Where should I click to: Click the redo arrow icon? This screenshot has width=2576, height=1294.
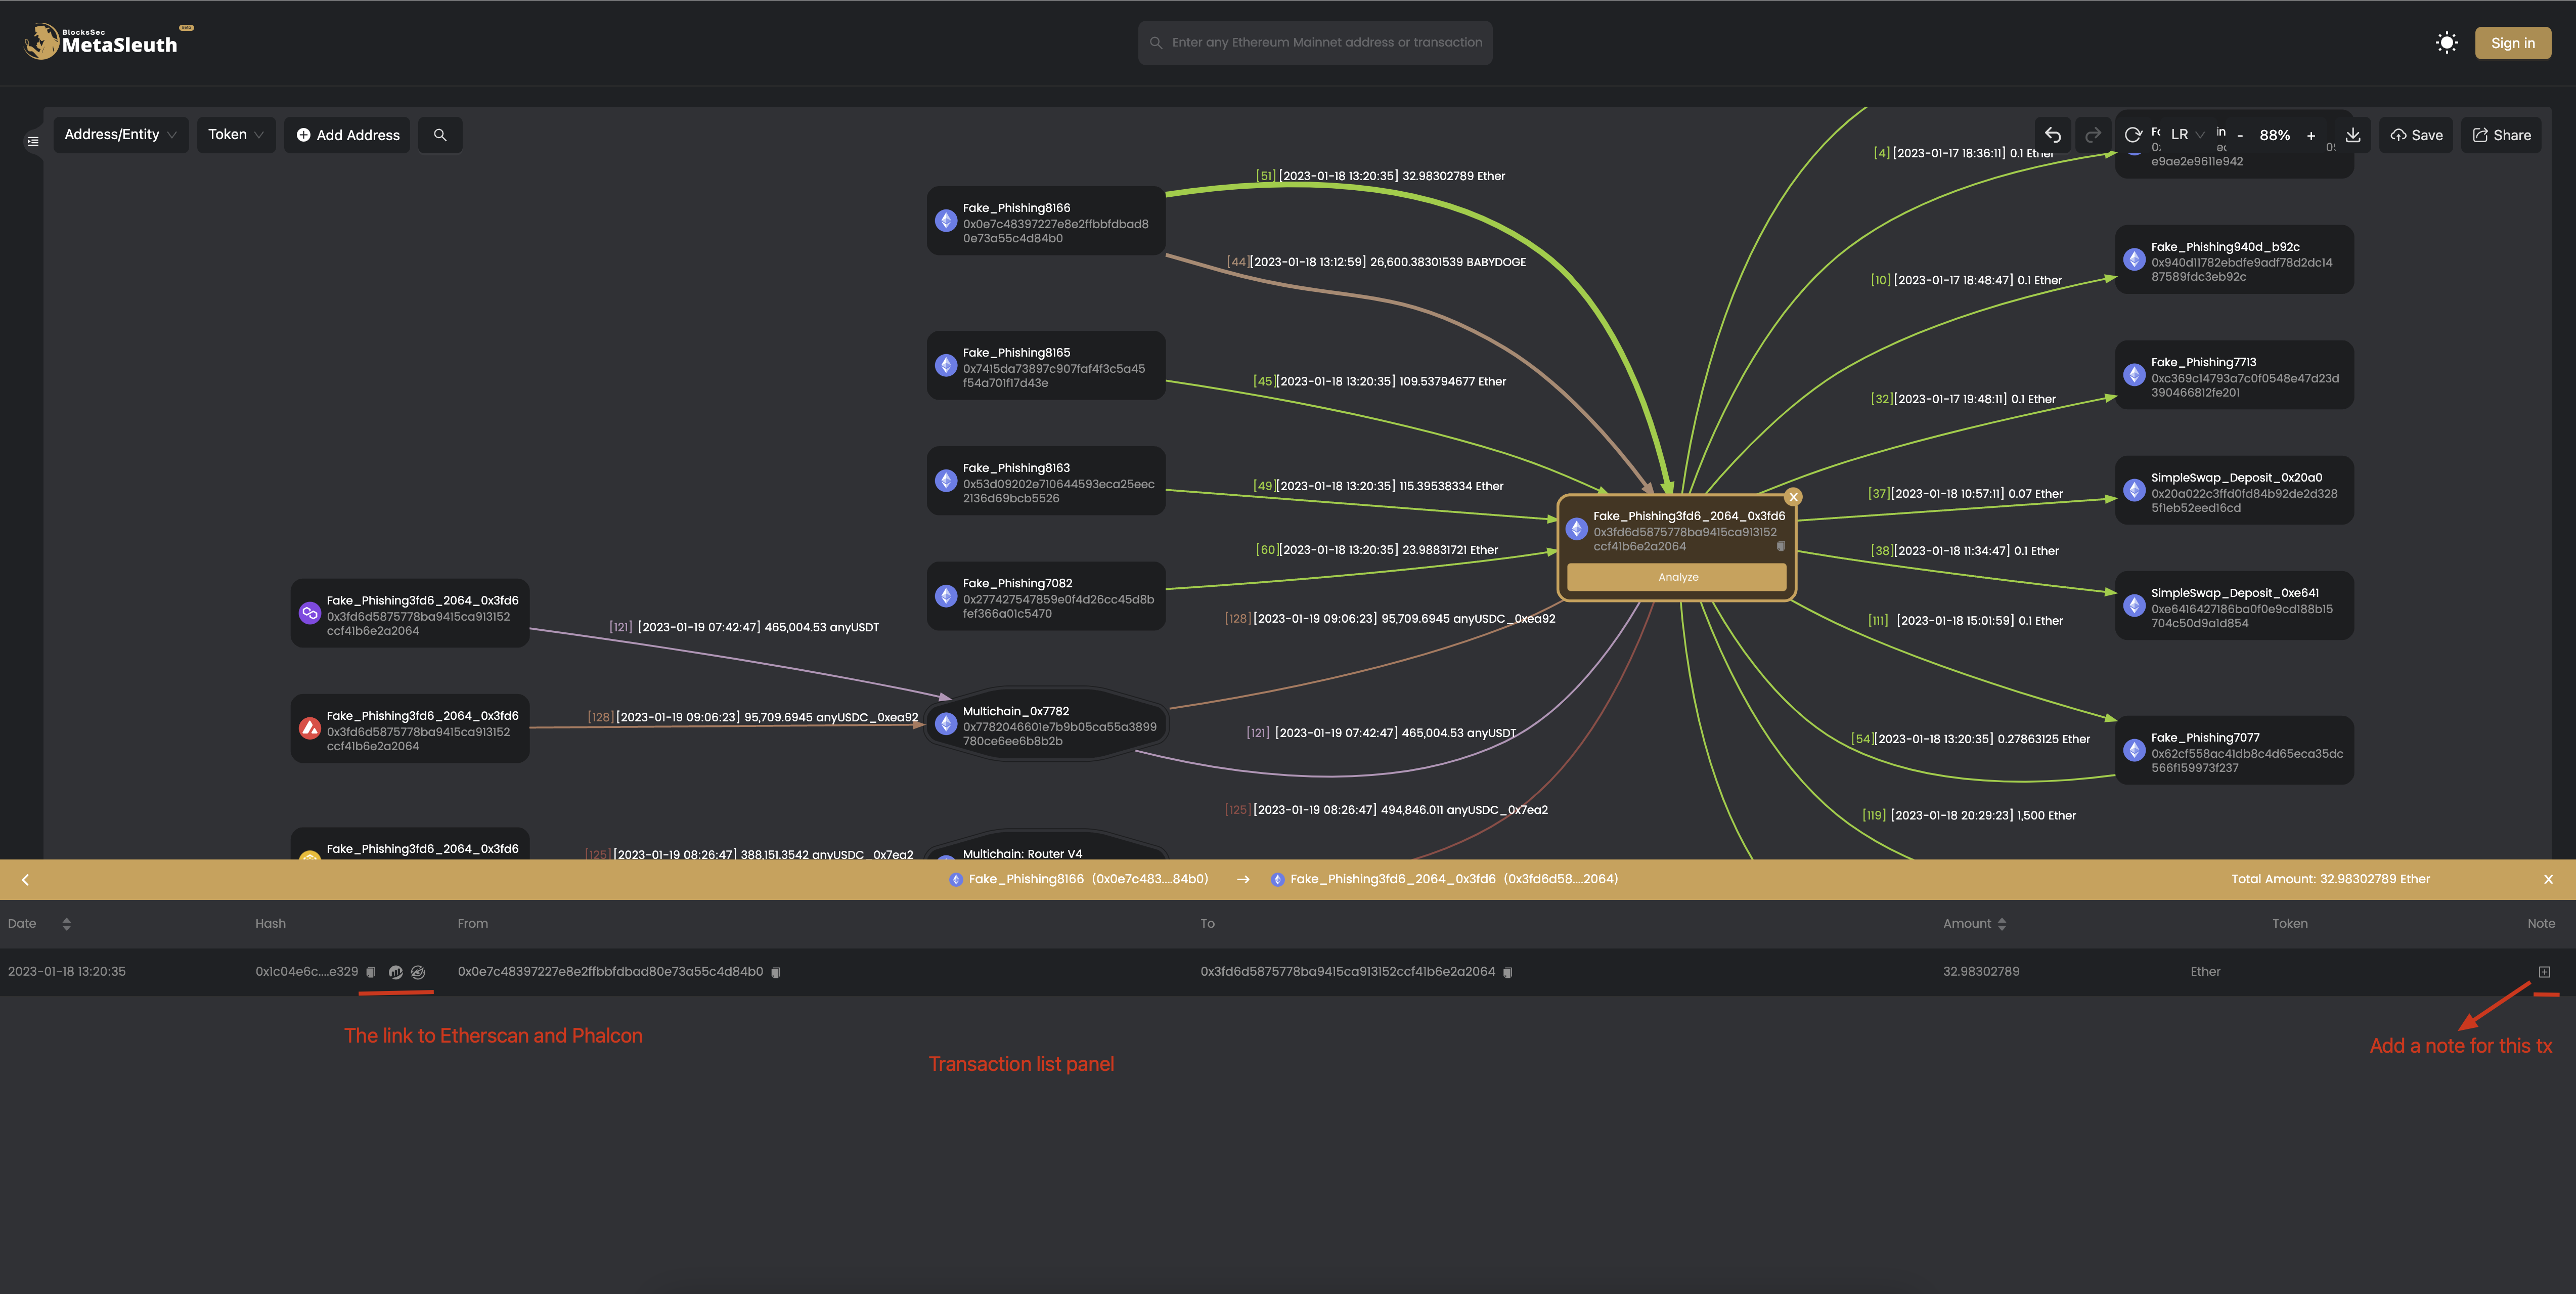2092,135
